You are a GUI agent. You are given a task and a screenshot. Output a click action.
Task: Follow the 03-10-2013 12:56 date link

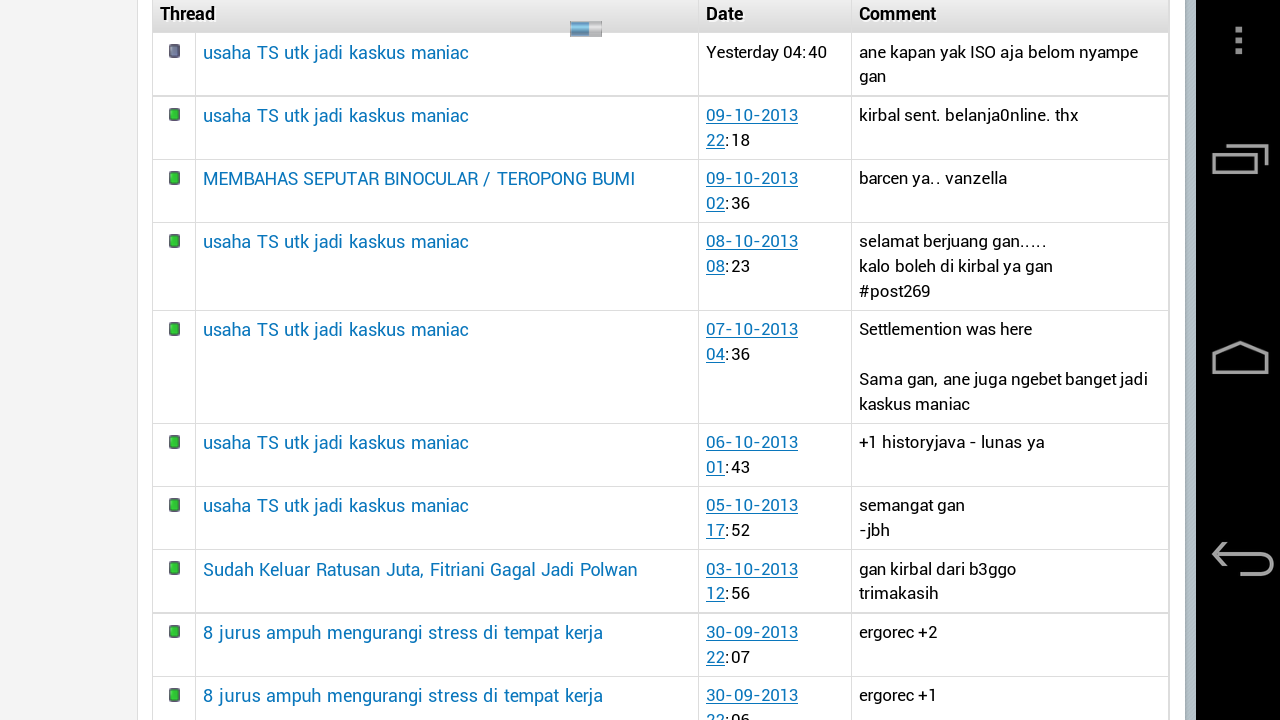[752, 581]
